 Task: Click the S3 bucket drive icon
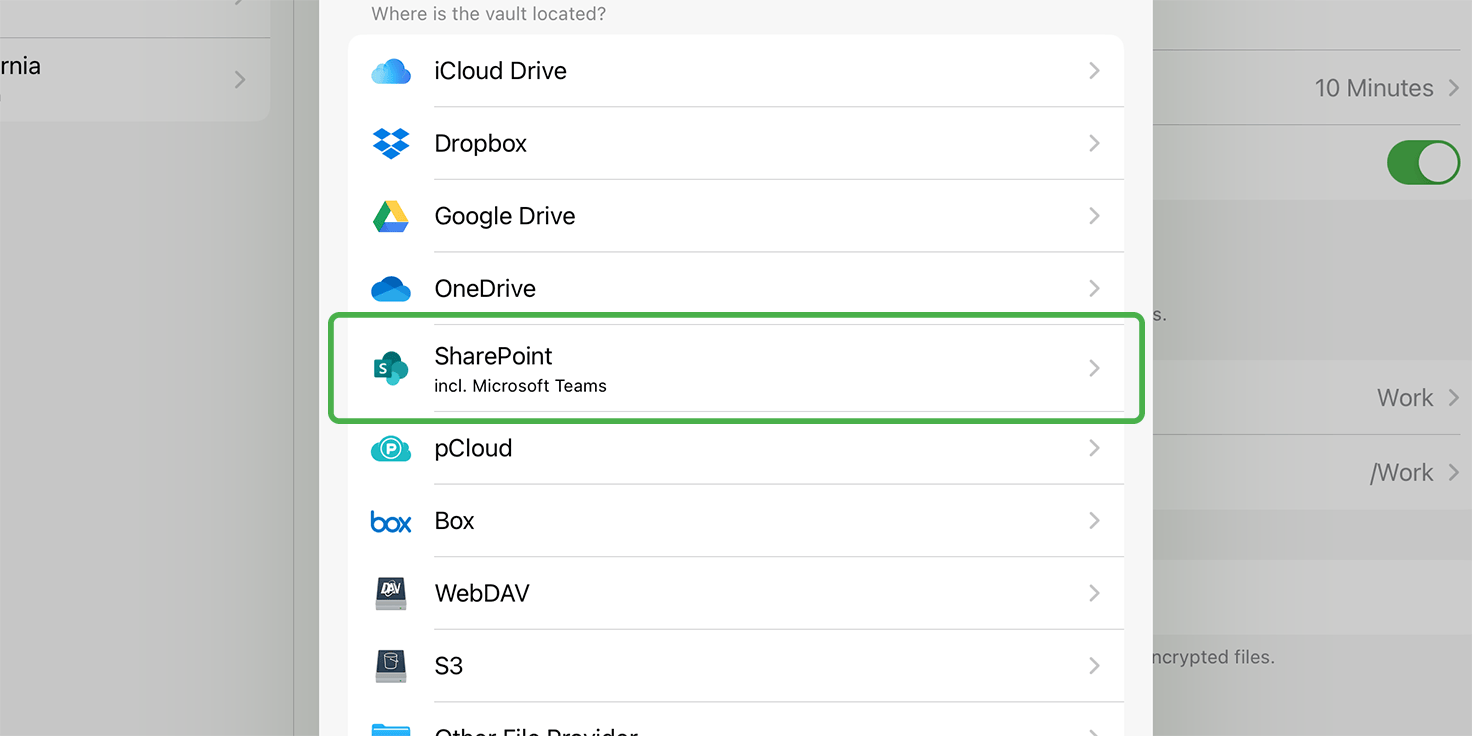[x=391, y=666]
